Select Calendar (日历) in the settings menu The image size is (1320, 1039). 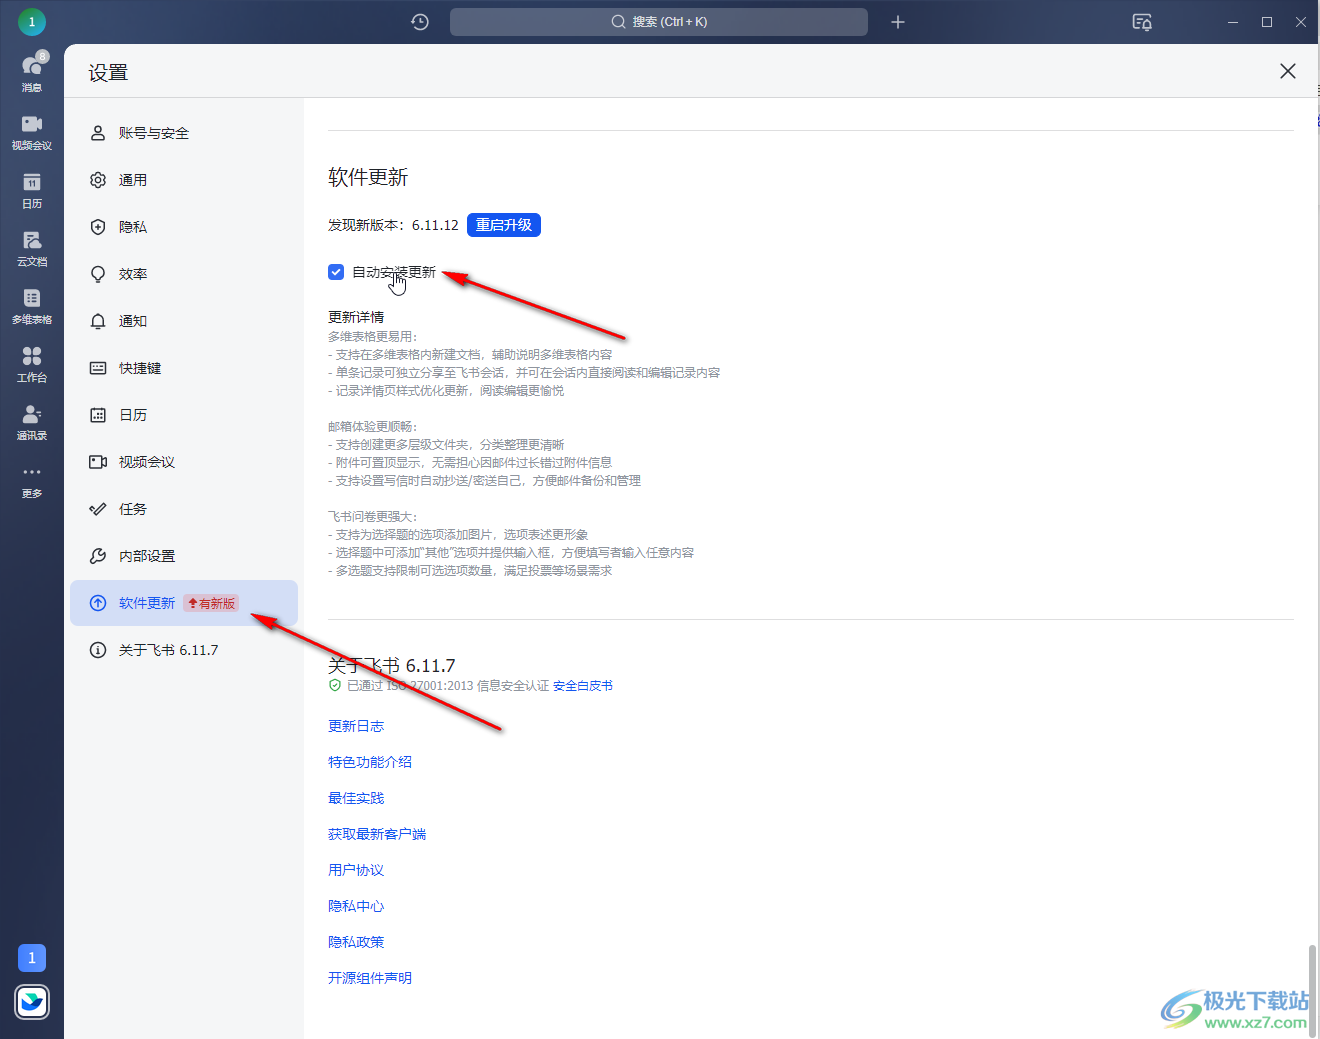(184, 415)
